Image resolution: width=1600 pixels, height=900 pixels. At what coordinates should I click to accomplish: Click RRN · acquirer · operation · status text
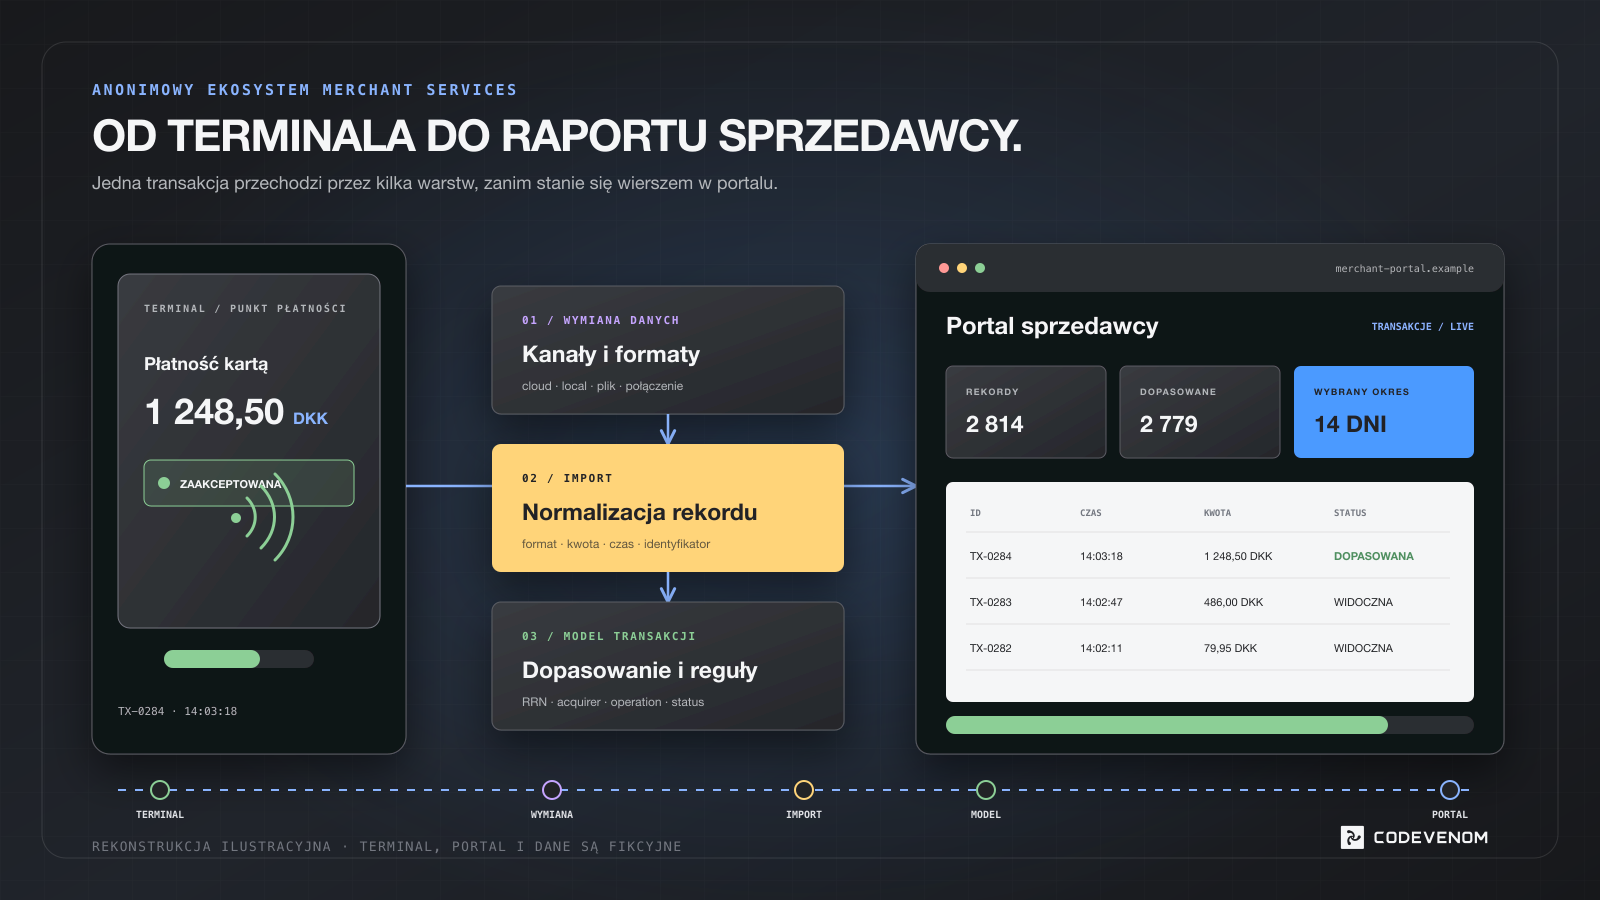[x=613, y=702]
